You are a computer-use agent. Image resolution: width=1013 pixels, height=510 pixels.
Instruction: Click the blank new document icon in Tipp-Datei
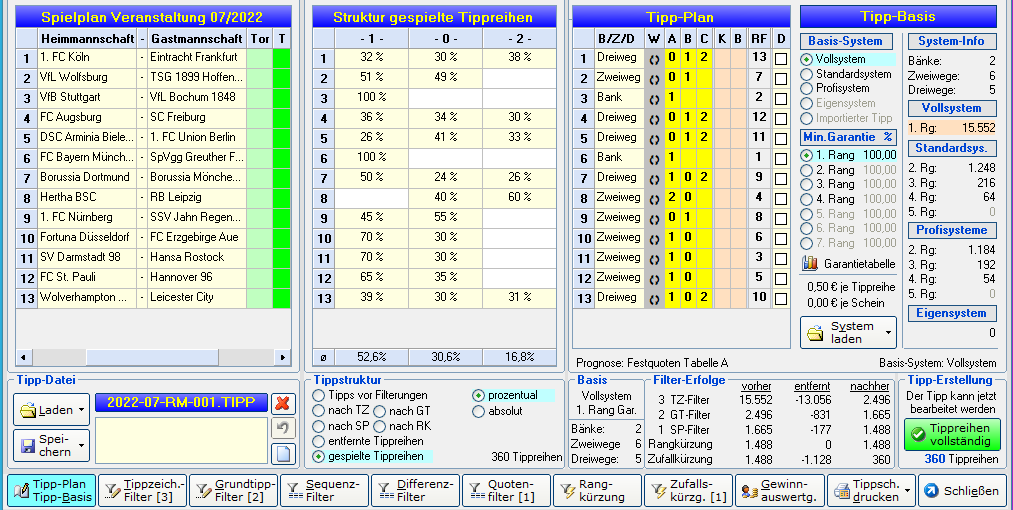click(282, 453)
